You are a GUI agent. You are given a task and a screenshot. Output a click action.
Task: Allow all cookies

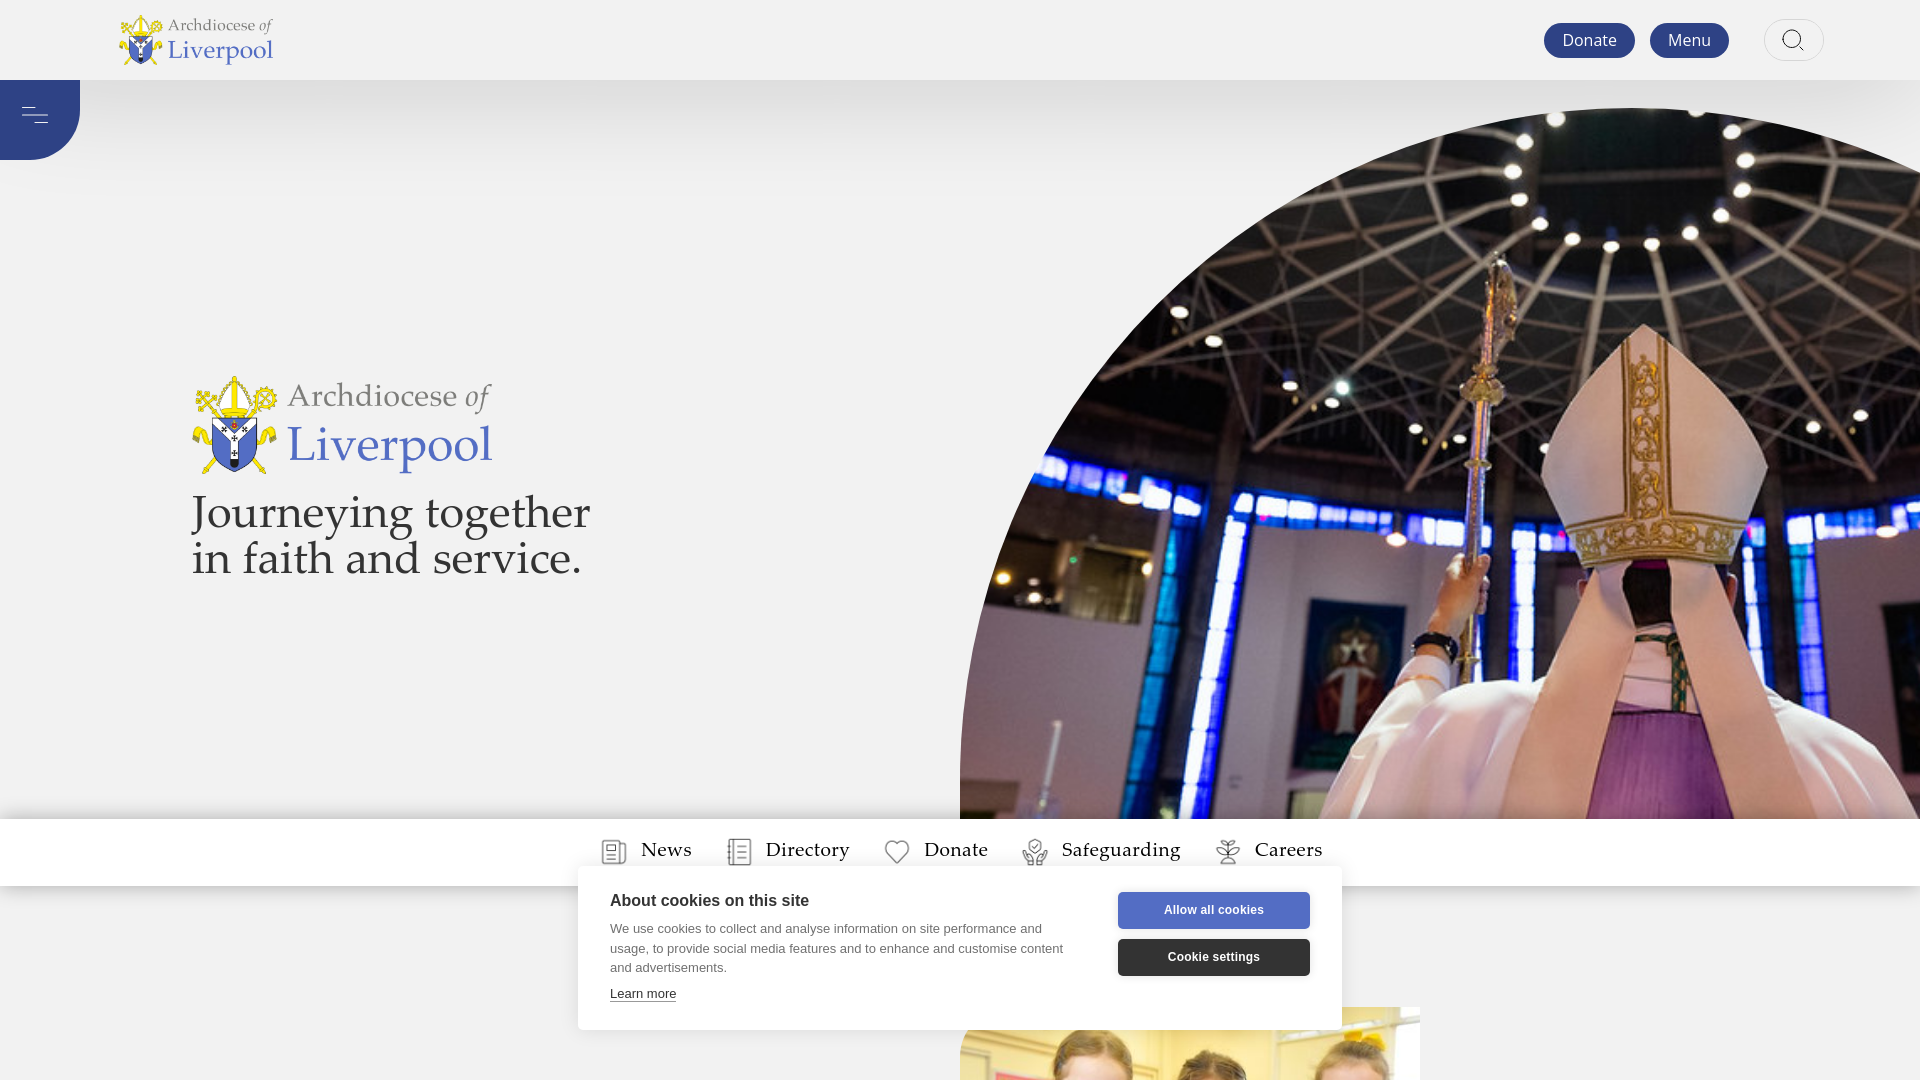(x=1214, y=910)
